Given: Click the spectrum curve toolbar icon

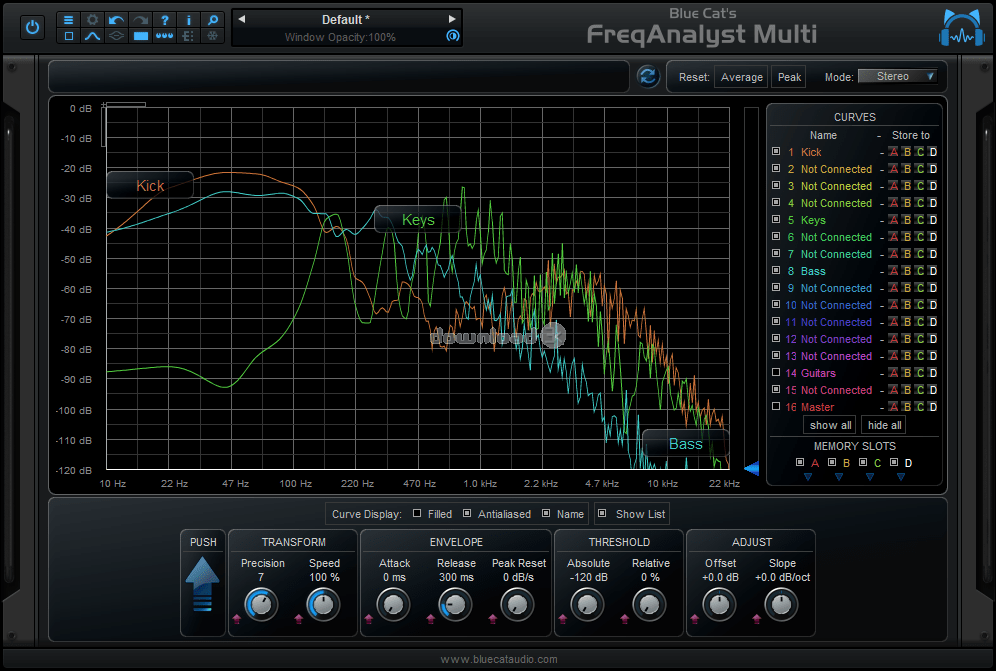Looking at the screenshot, I should coord(93,36).
